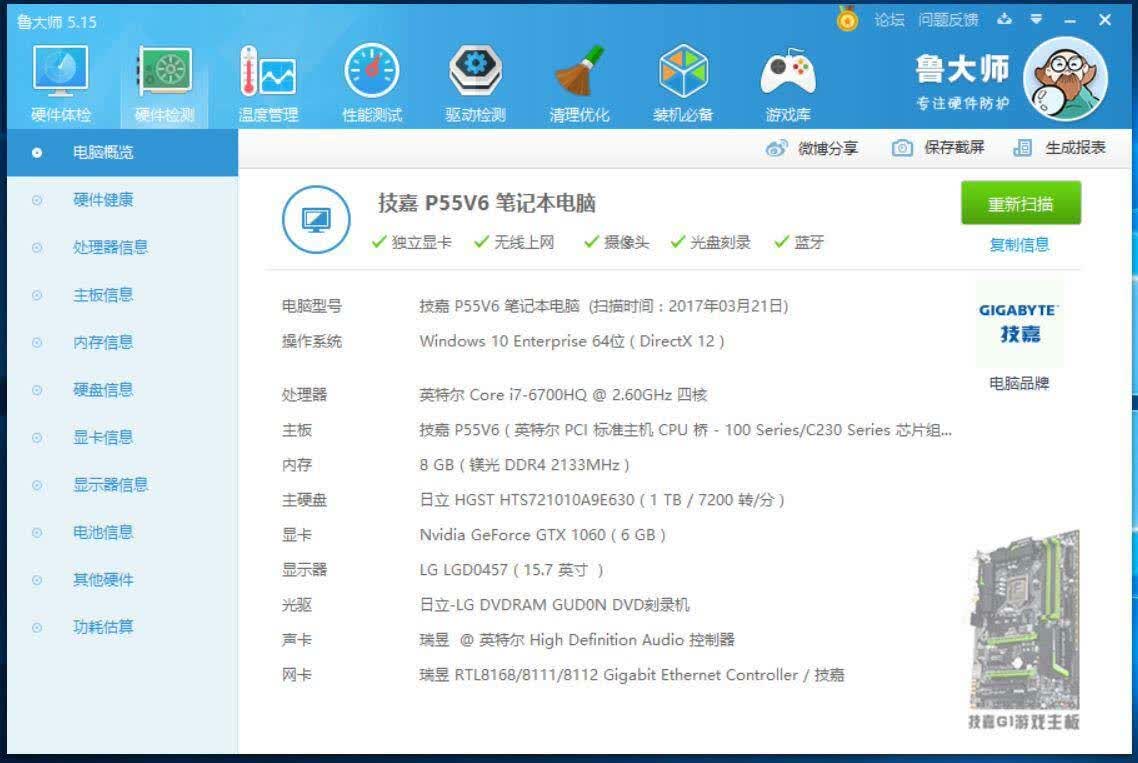Image resolution: width=1138 pixels, height=763 pixels.
Task: Open the 游戏库 gamepad icon
Action: (x=787, y=73)
